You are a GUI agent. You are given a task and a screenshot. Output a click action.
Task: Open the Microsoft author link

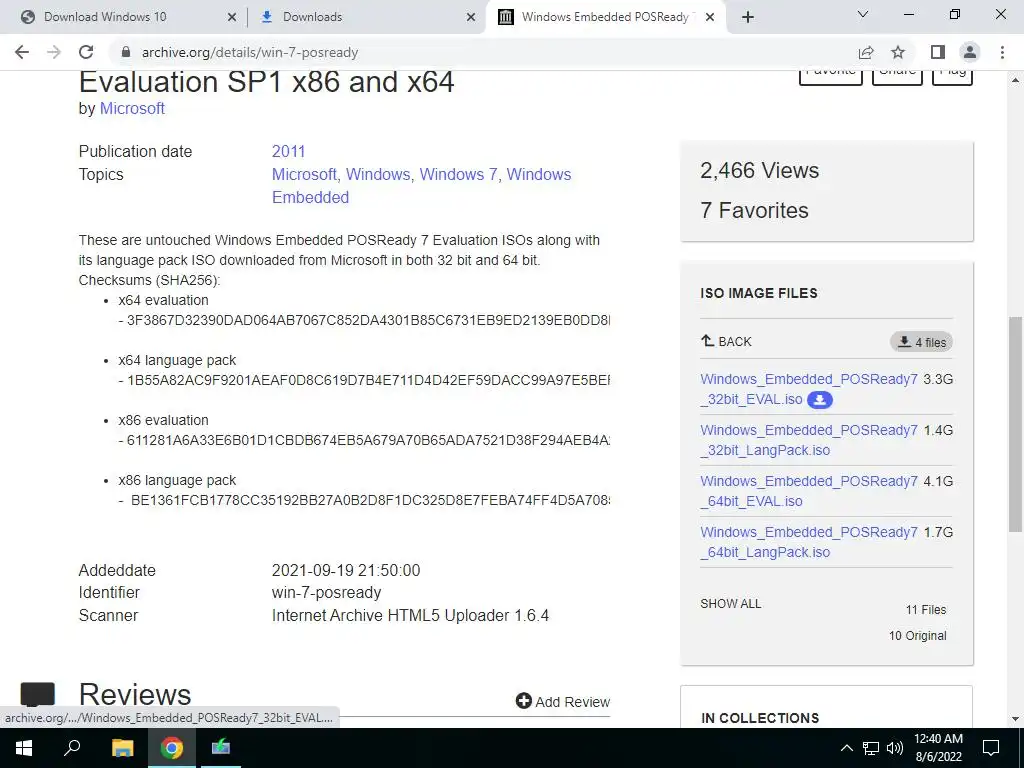[x=132, y=108]
